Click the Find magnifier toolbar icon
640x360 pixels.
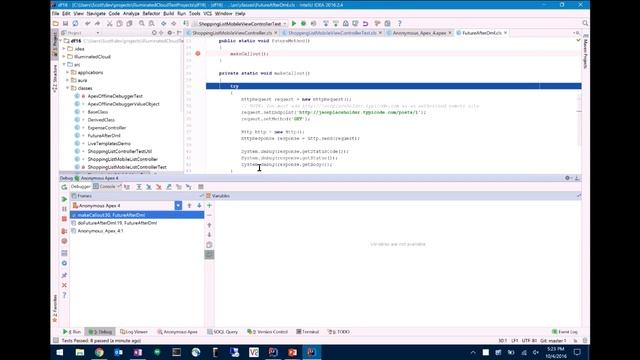142,24
